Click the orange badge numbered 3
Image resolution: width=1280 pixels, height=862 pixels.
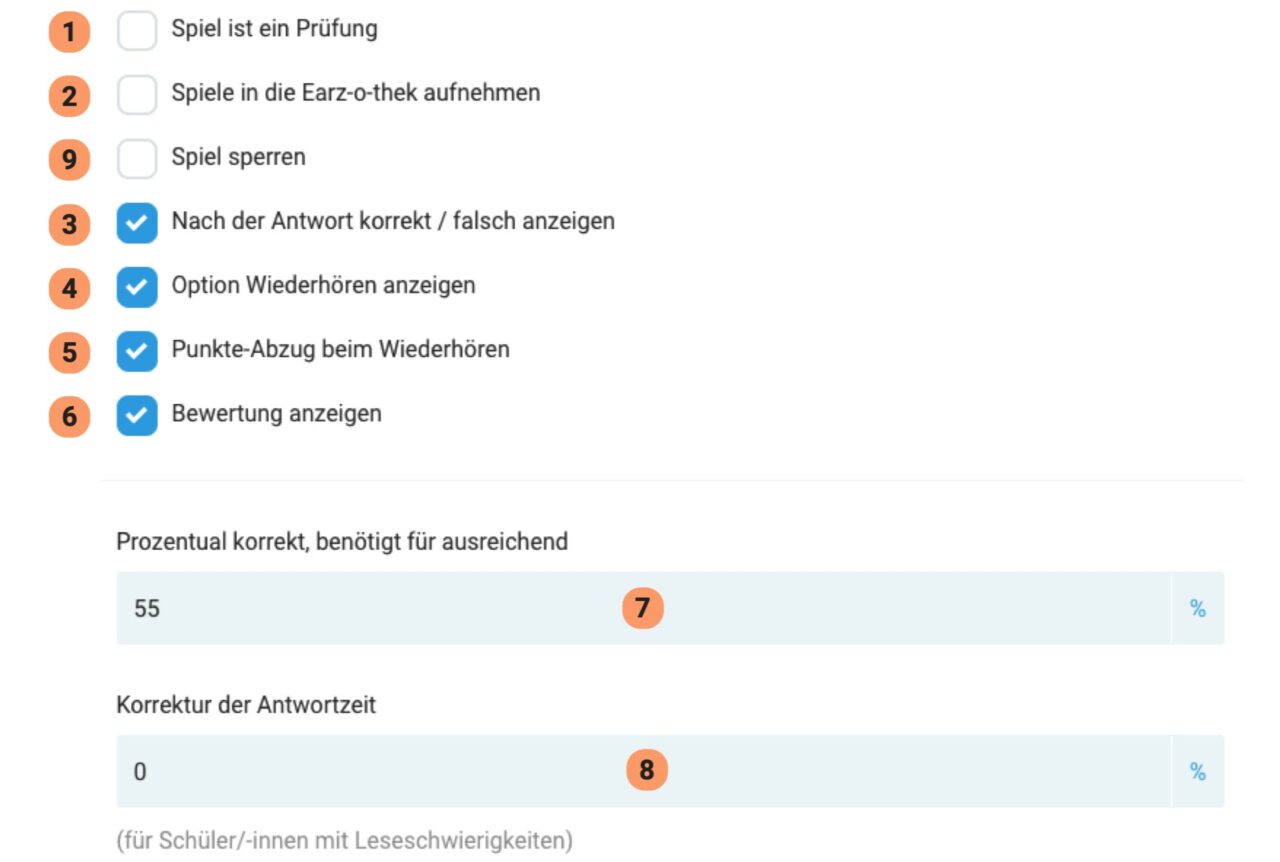(x=68, y=224)
